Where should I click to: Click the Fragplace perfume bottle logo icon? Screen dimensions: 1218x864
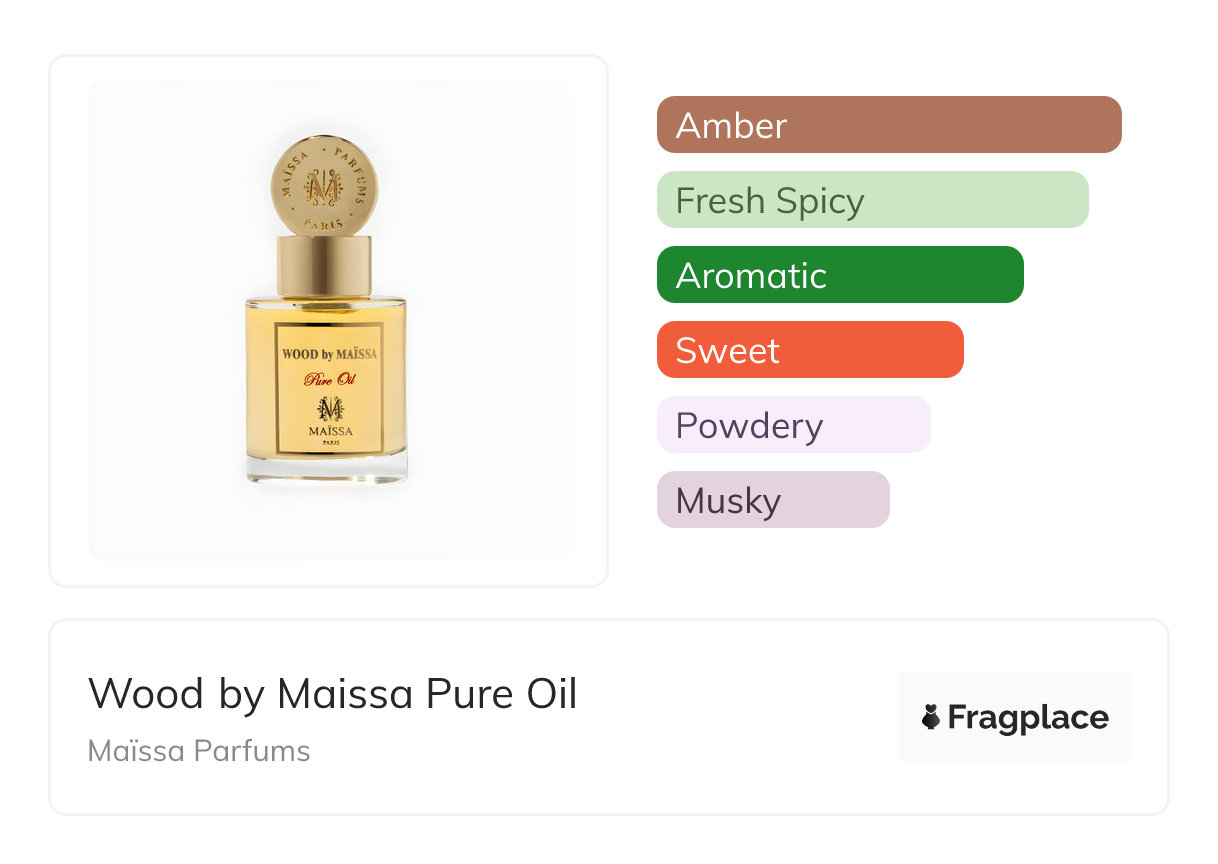pos(931,717)
